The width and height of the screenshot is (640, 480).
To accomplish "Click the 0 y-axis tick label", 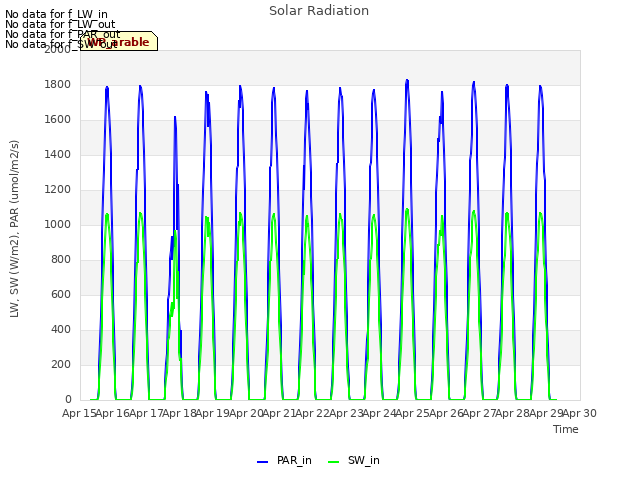I will click(68, 399).
